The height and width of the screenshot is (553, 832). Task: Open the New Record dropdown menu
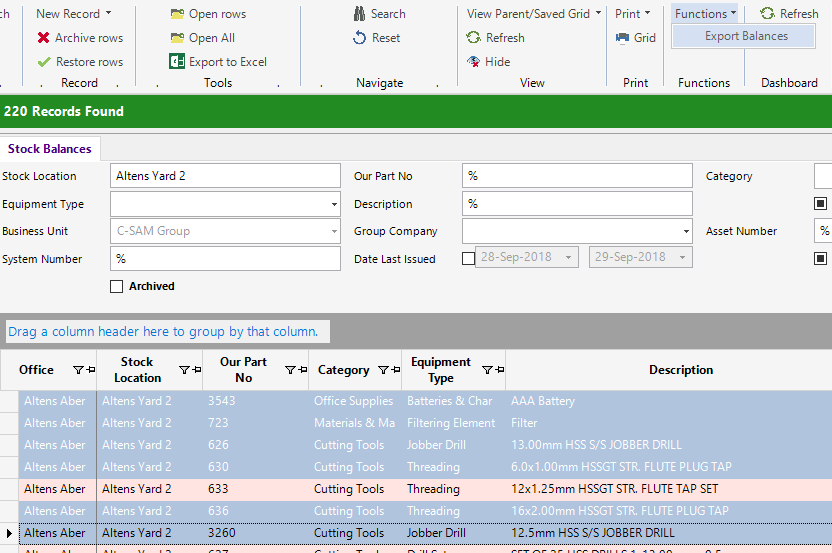[73, 14]
